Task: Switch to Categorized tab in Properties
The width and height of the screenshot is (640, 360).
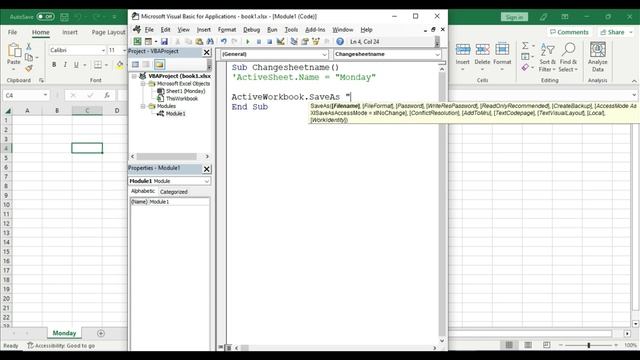Action: [x=174, y=192]
